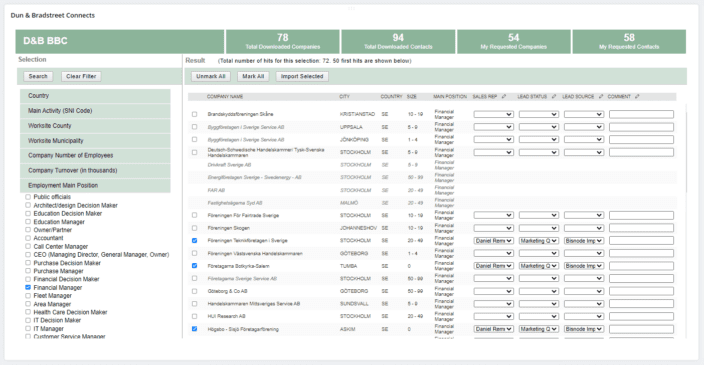Image resolution: width=704 pixels, height=365 pixels.
Task: Check the Public officials position filter
Action: (x=28, y=197)
